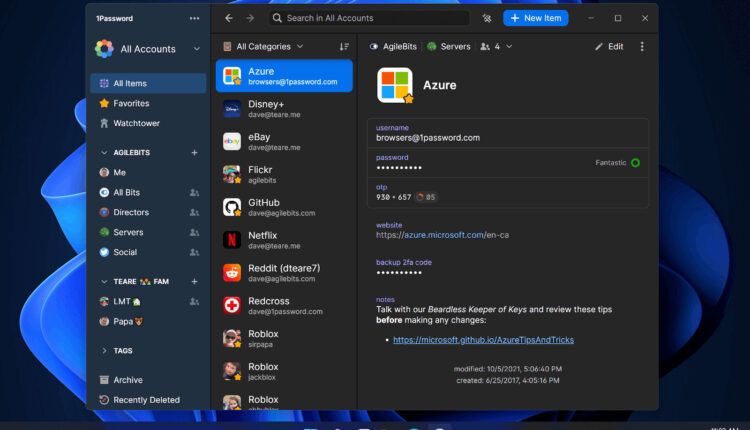Select the Roblox jackblox item

click(284, 372)
